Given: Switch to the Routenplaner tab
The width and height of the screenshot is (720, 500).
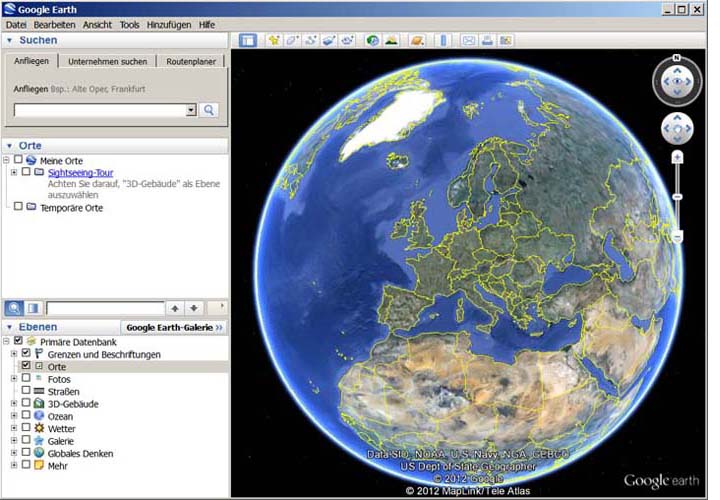Looking at the screenshot, I should [x=191, y=62].
